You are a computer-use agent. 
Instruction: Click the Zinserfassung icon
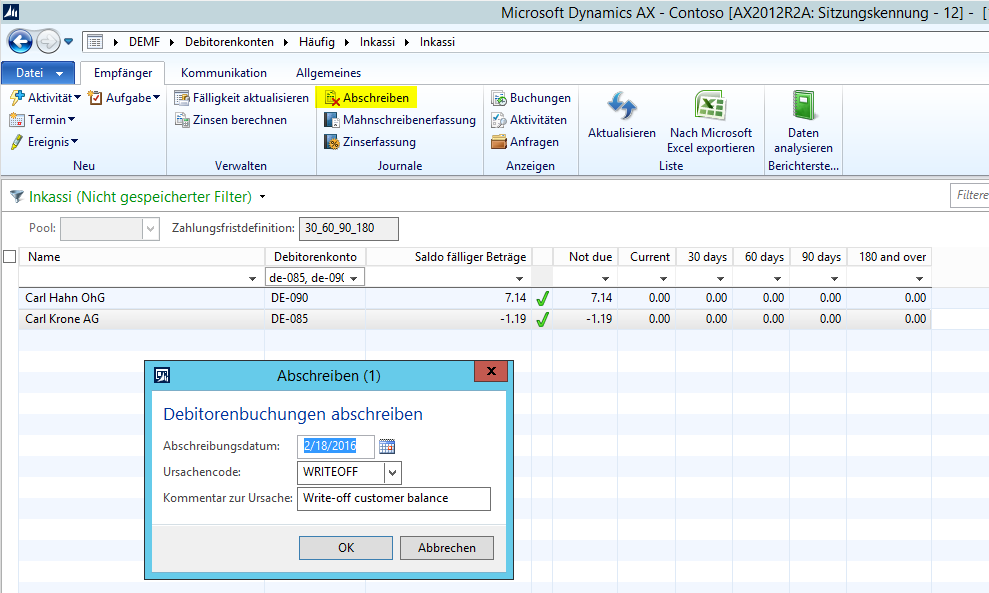pos(332,142)
